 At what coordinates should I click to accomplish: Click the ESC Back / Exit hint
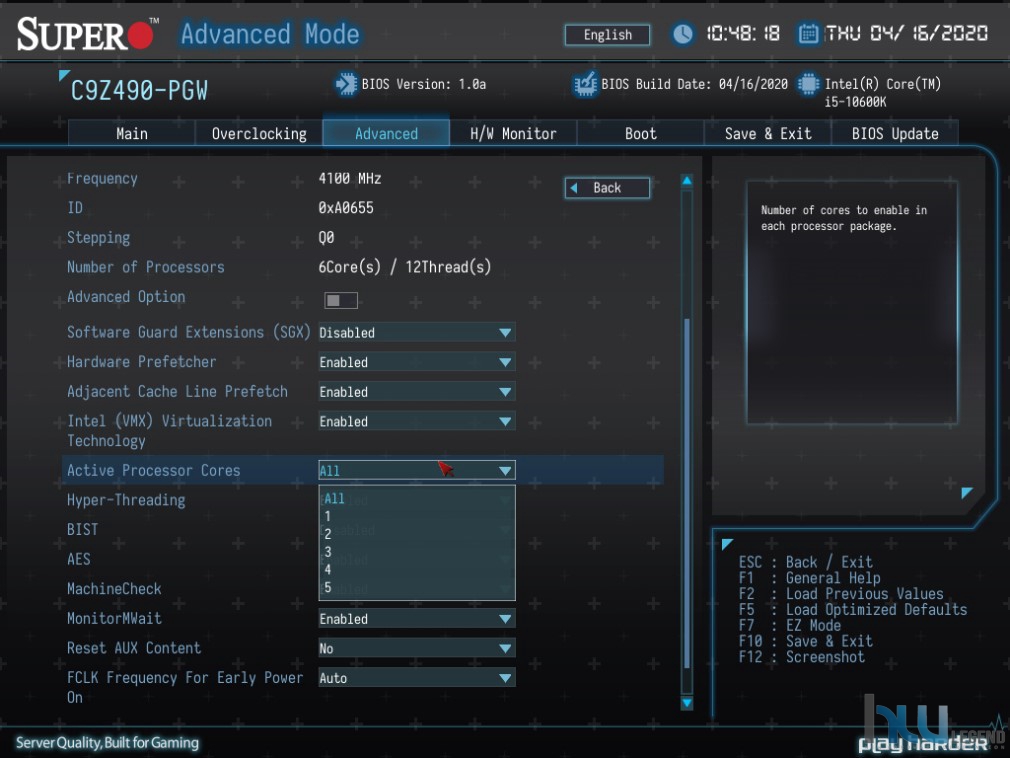click(x=806, y=562)
